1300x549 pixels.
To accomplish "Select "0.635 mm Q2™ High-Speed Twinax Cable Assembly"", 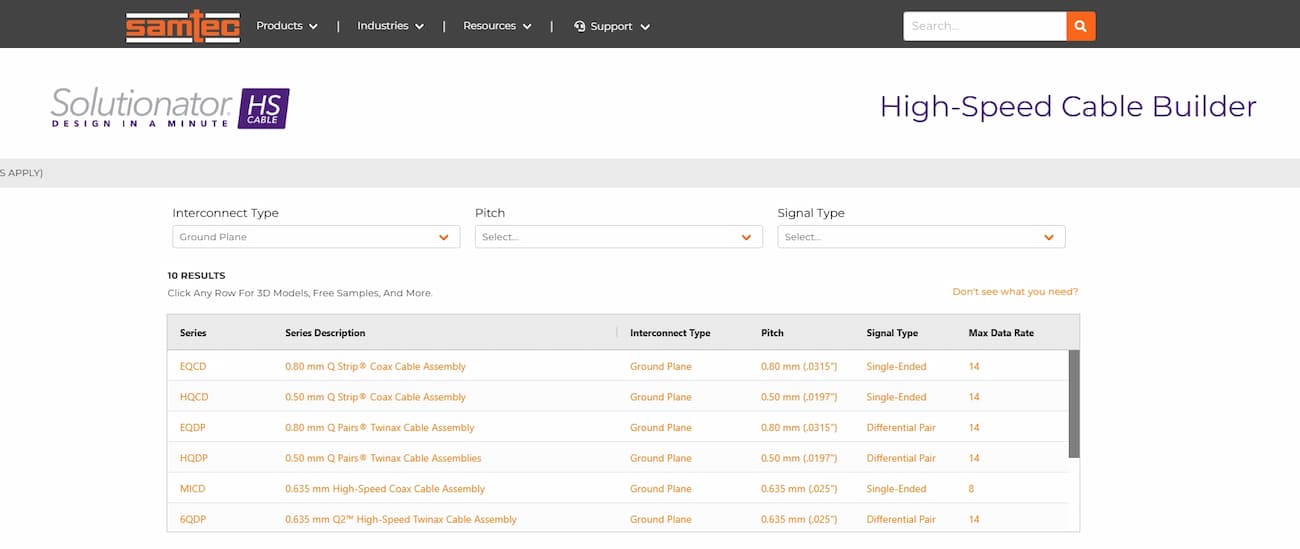I will coord(401,520).
